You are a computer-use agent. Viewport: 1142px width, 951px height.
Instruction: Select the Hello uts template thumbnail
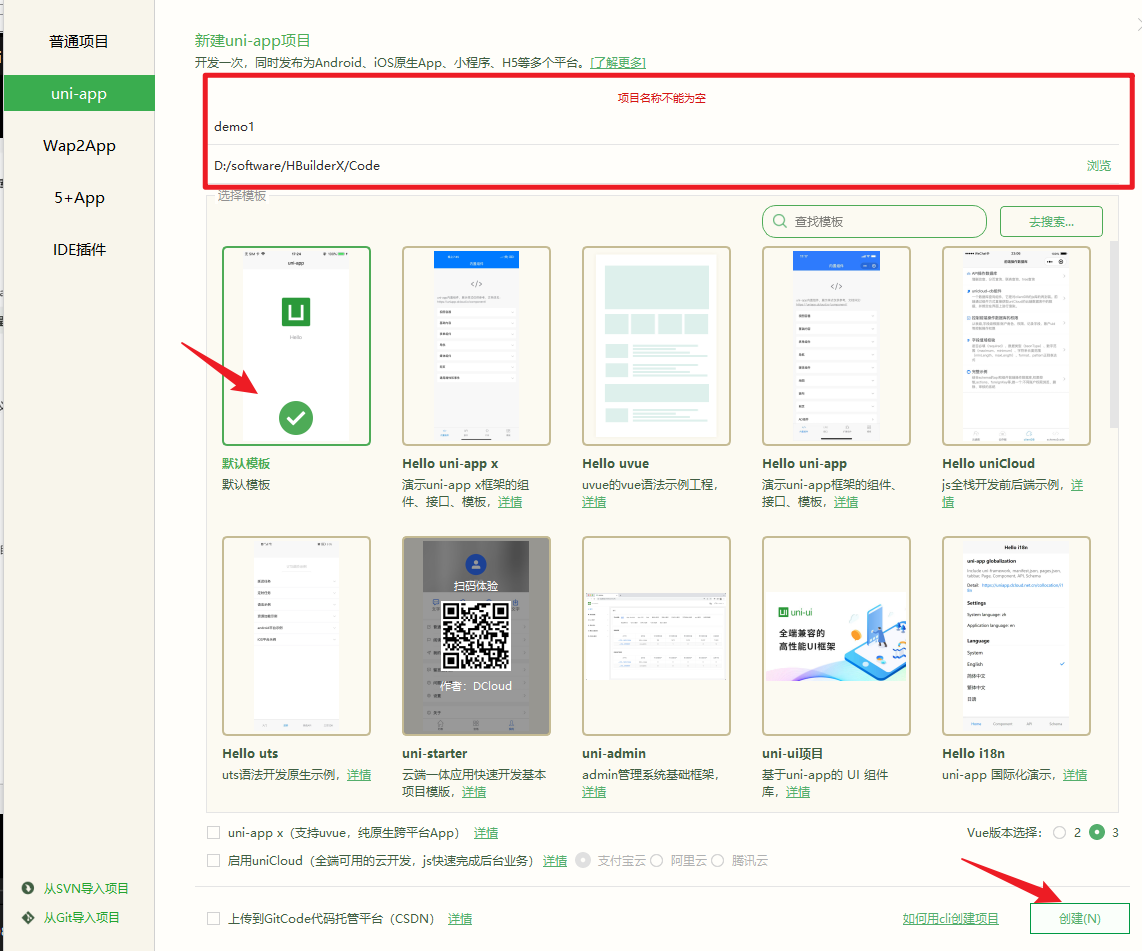click(296, 636)
